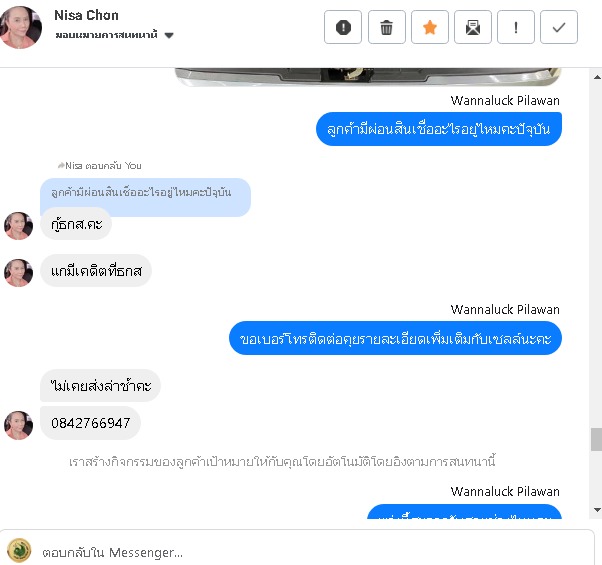Click the chat scrollbar thumb

(x=597, y=439)
